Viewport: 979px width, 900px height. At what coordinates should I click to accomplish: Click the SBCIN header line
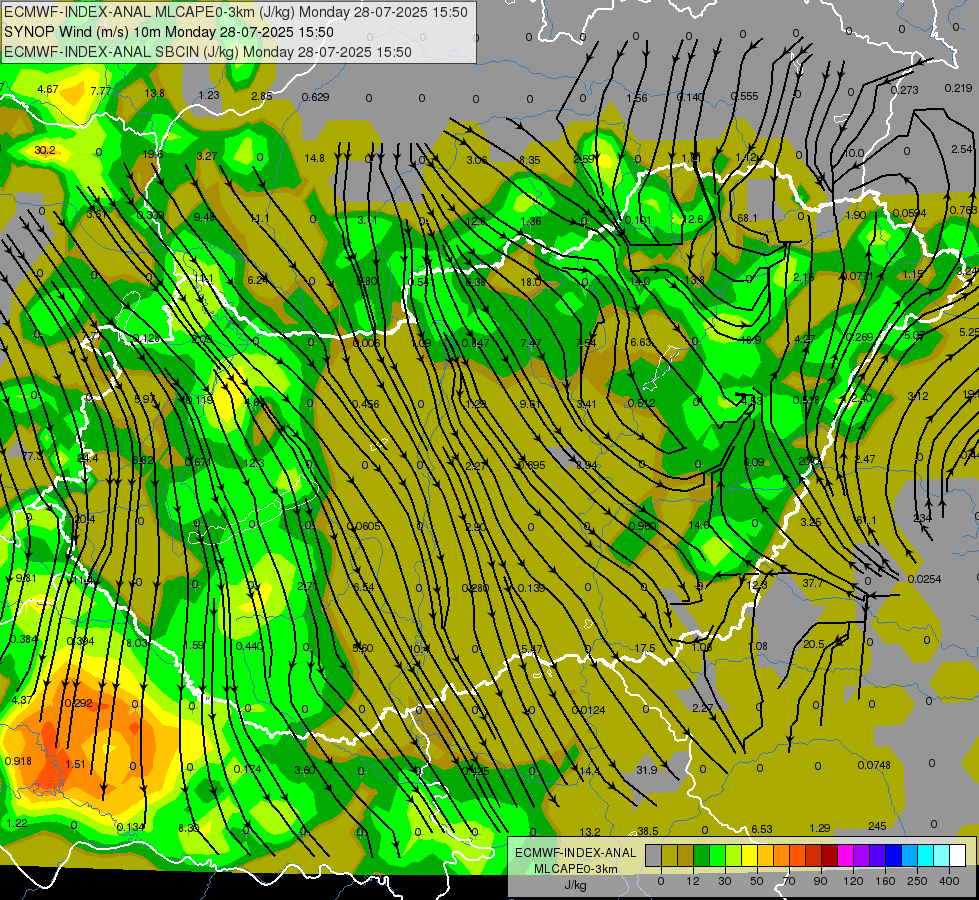pos(208,52)
